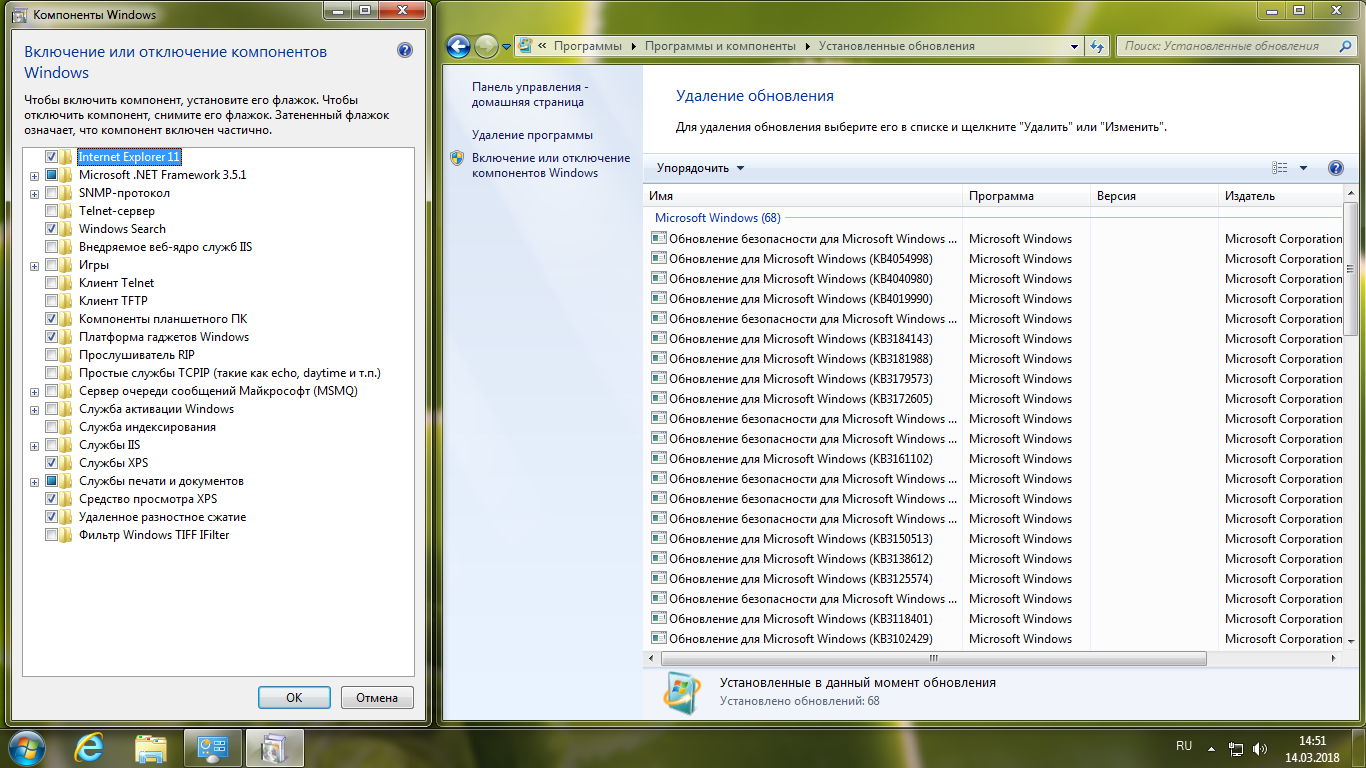The height and width of the screenshot is (768, 1366).
Task: Click the update icon for KB3161102
Action: click(658, 459)
